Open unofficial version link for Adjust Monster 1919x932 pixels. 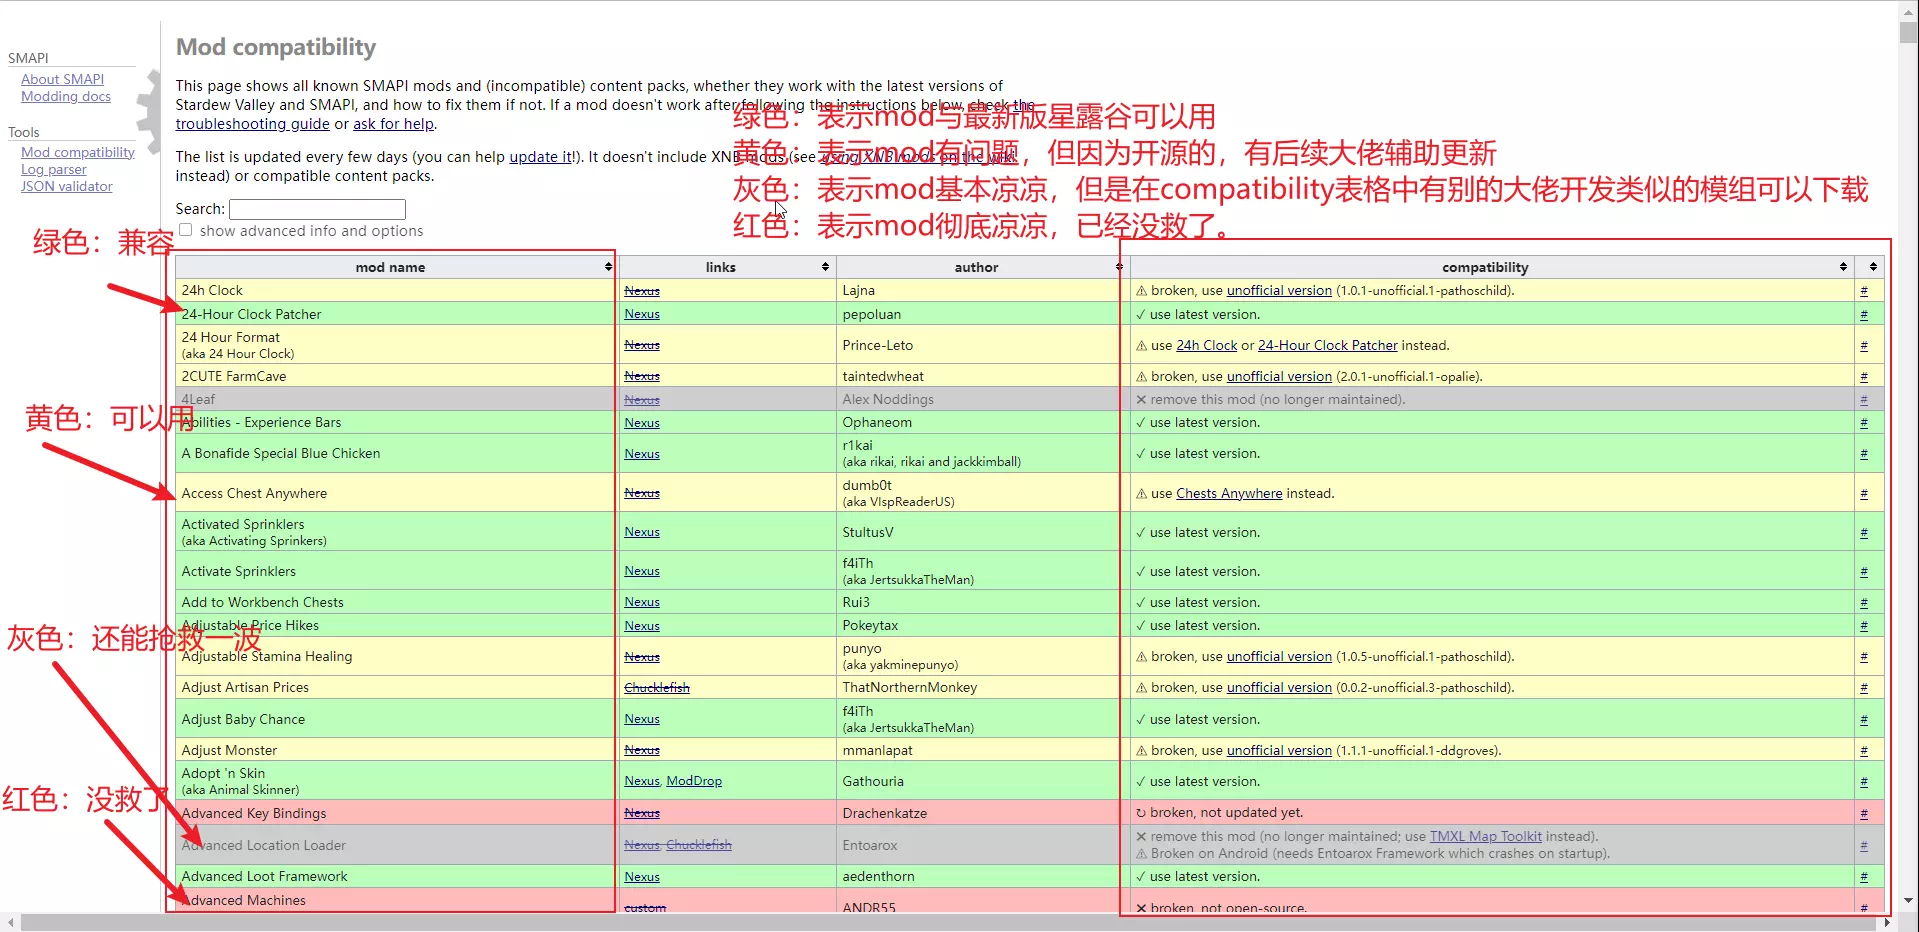coord(1279,751)
